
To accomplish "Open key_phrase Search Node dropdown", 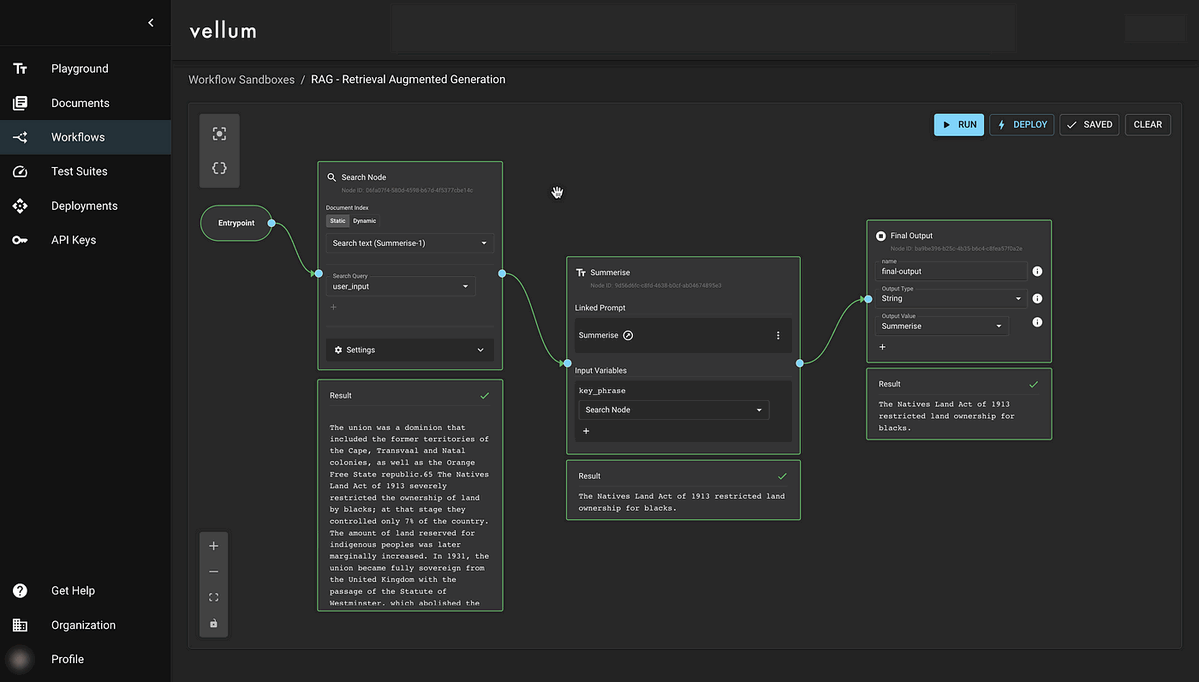I will [674, 410].
